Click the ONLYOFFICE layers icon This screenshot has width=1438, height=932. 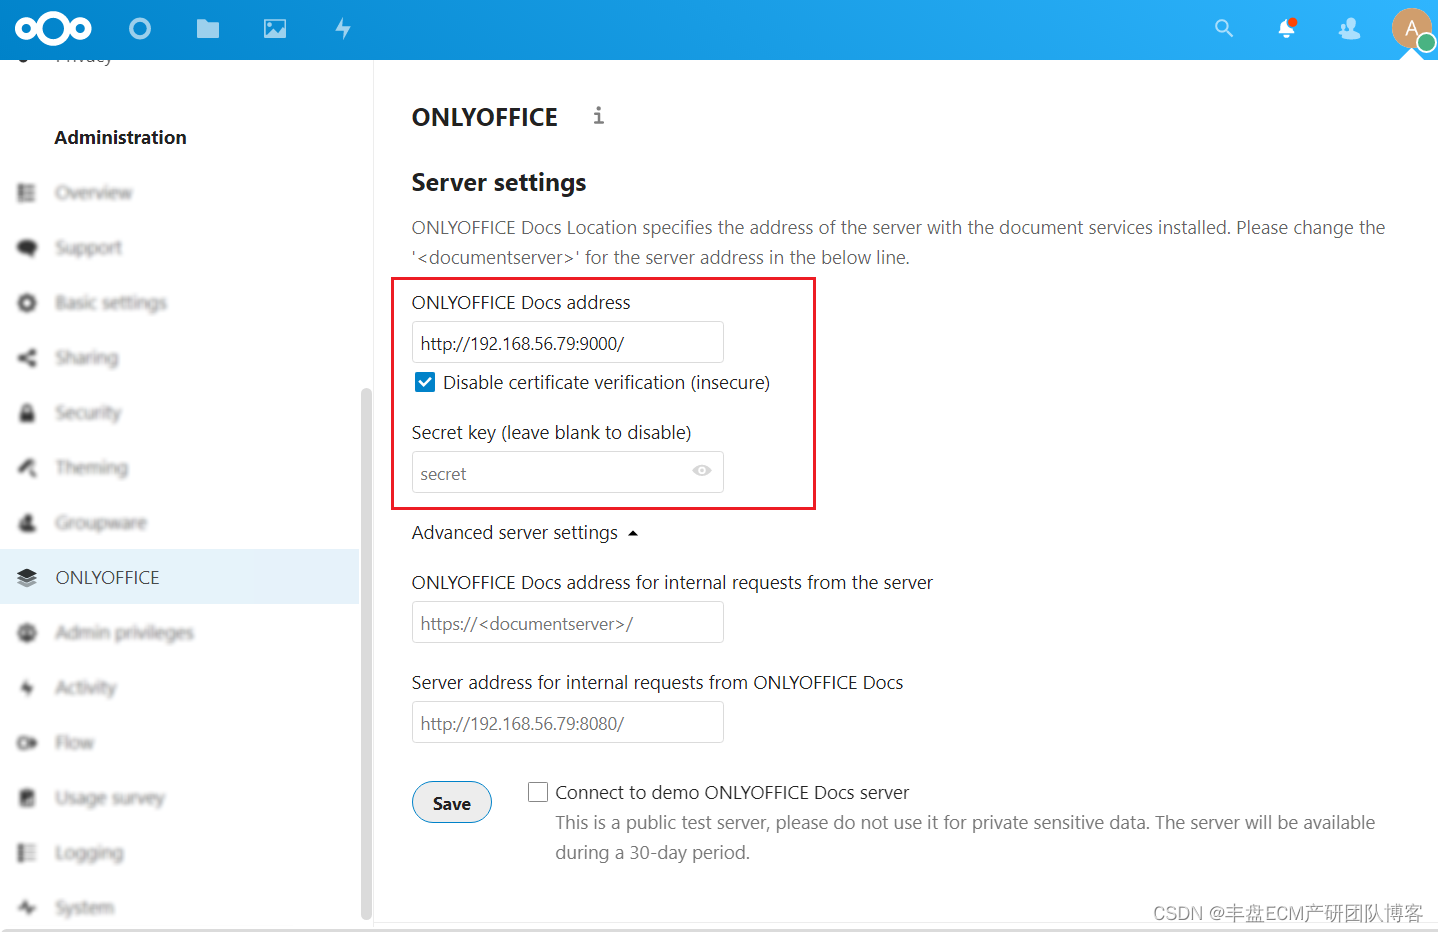pyautogui.click(x=27, y=577)
